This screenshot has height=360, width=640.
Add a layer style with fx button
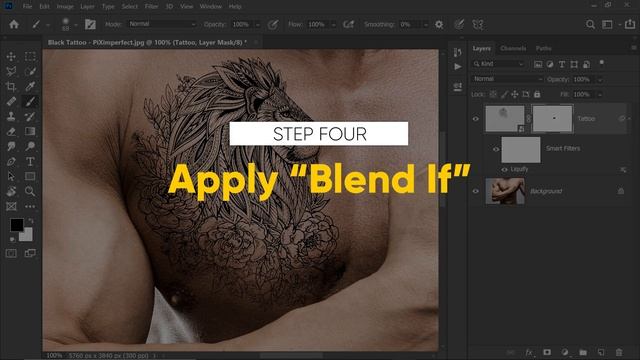point(529,352)
